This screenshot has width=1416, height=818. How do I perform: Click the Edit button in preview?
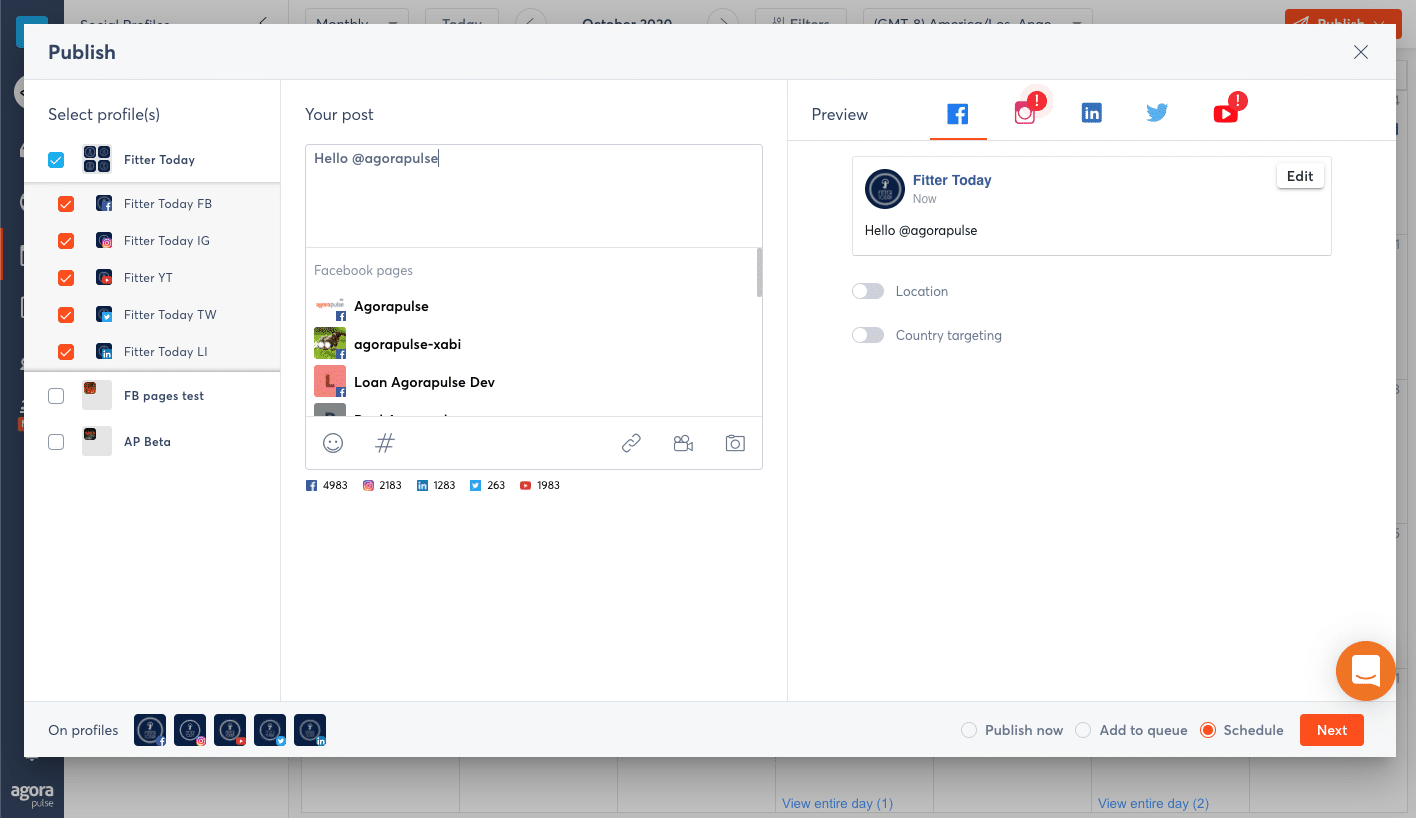(x=1300, y=176)
